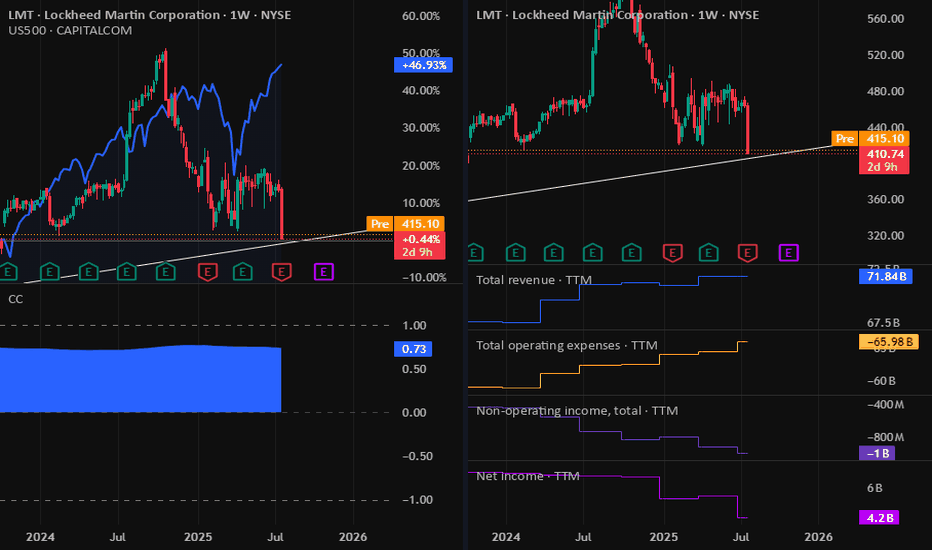Click the right chart LMT Lockheed Martin title
The image size is (932, 550).
point(618,15)
